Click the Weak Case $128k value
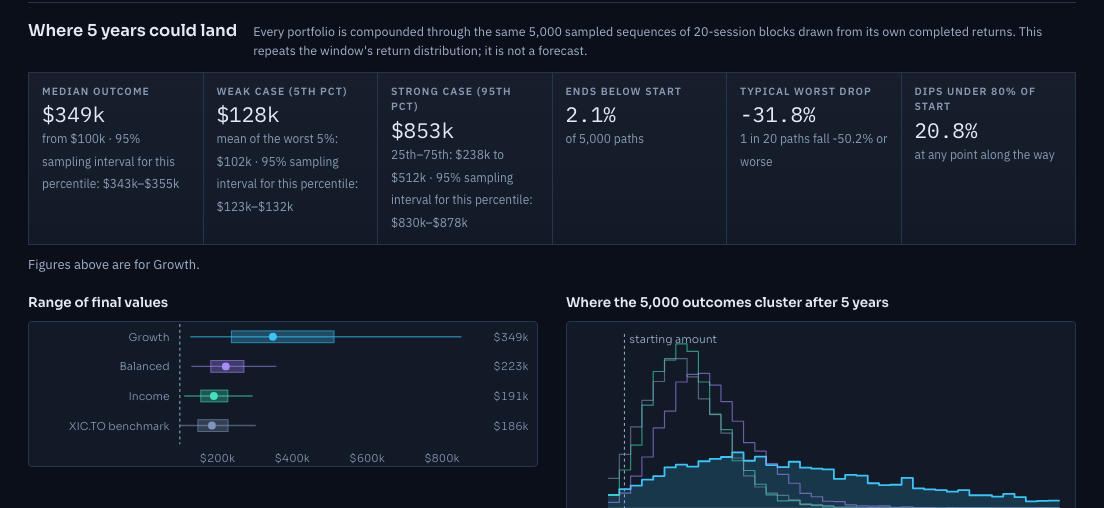The image size is (1104, 508). pos(248,115)
